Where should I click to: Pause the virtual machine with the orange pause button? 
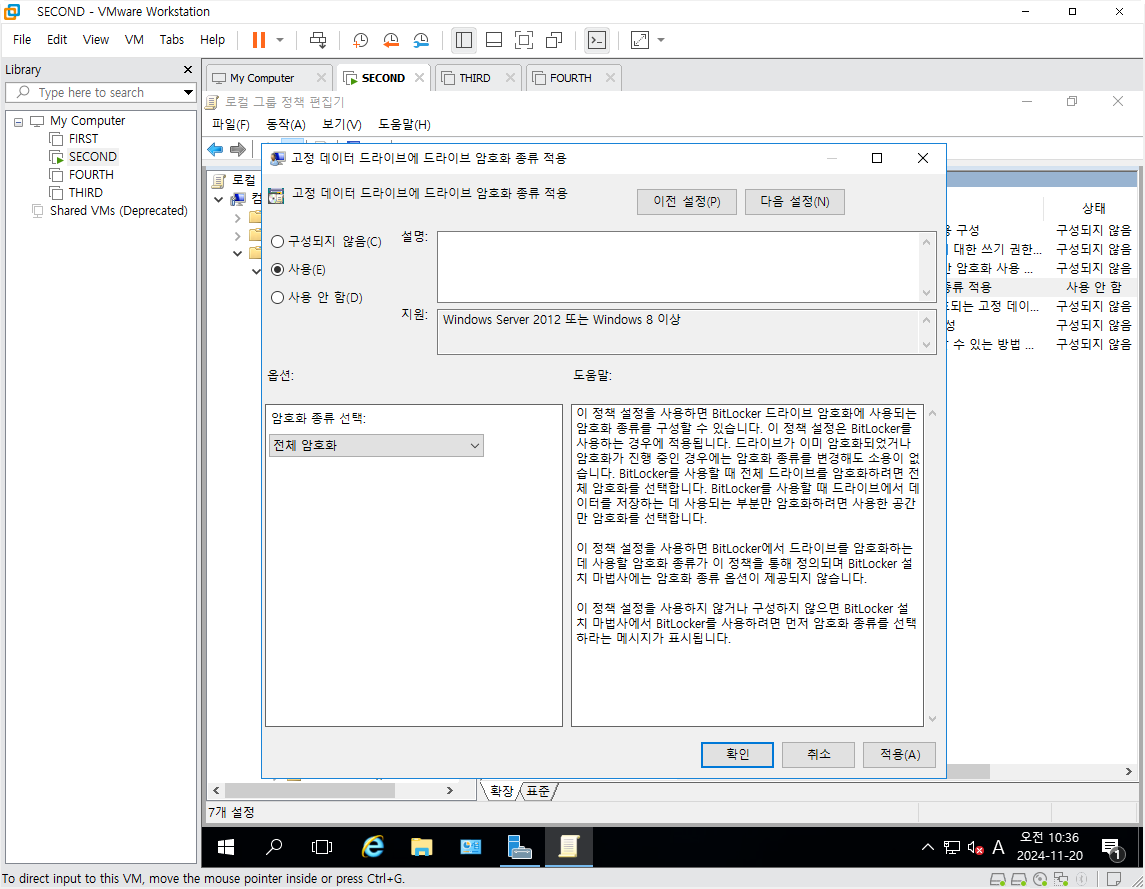pyautogui.click(x=259, y=40)
